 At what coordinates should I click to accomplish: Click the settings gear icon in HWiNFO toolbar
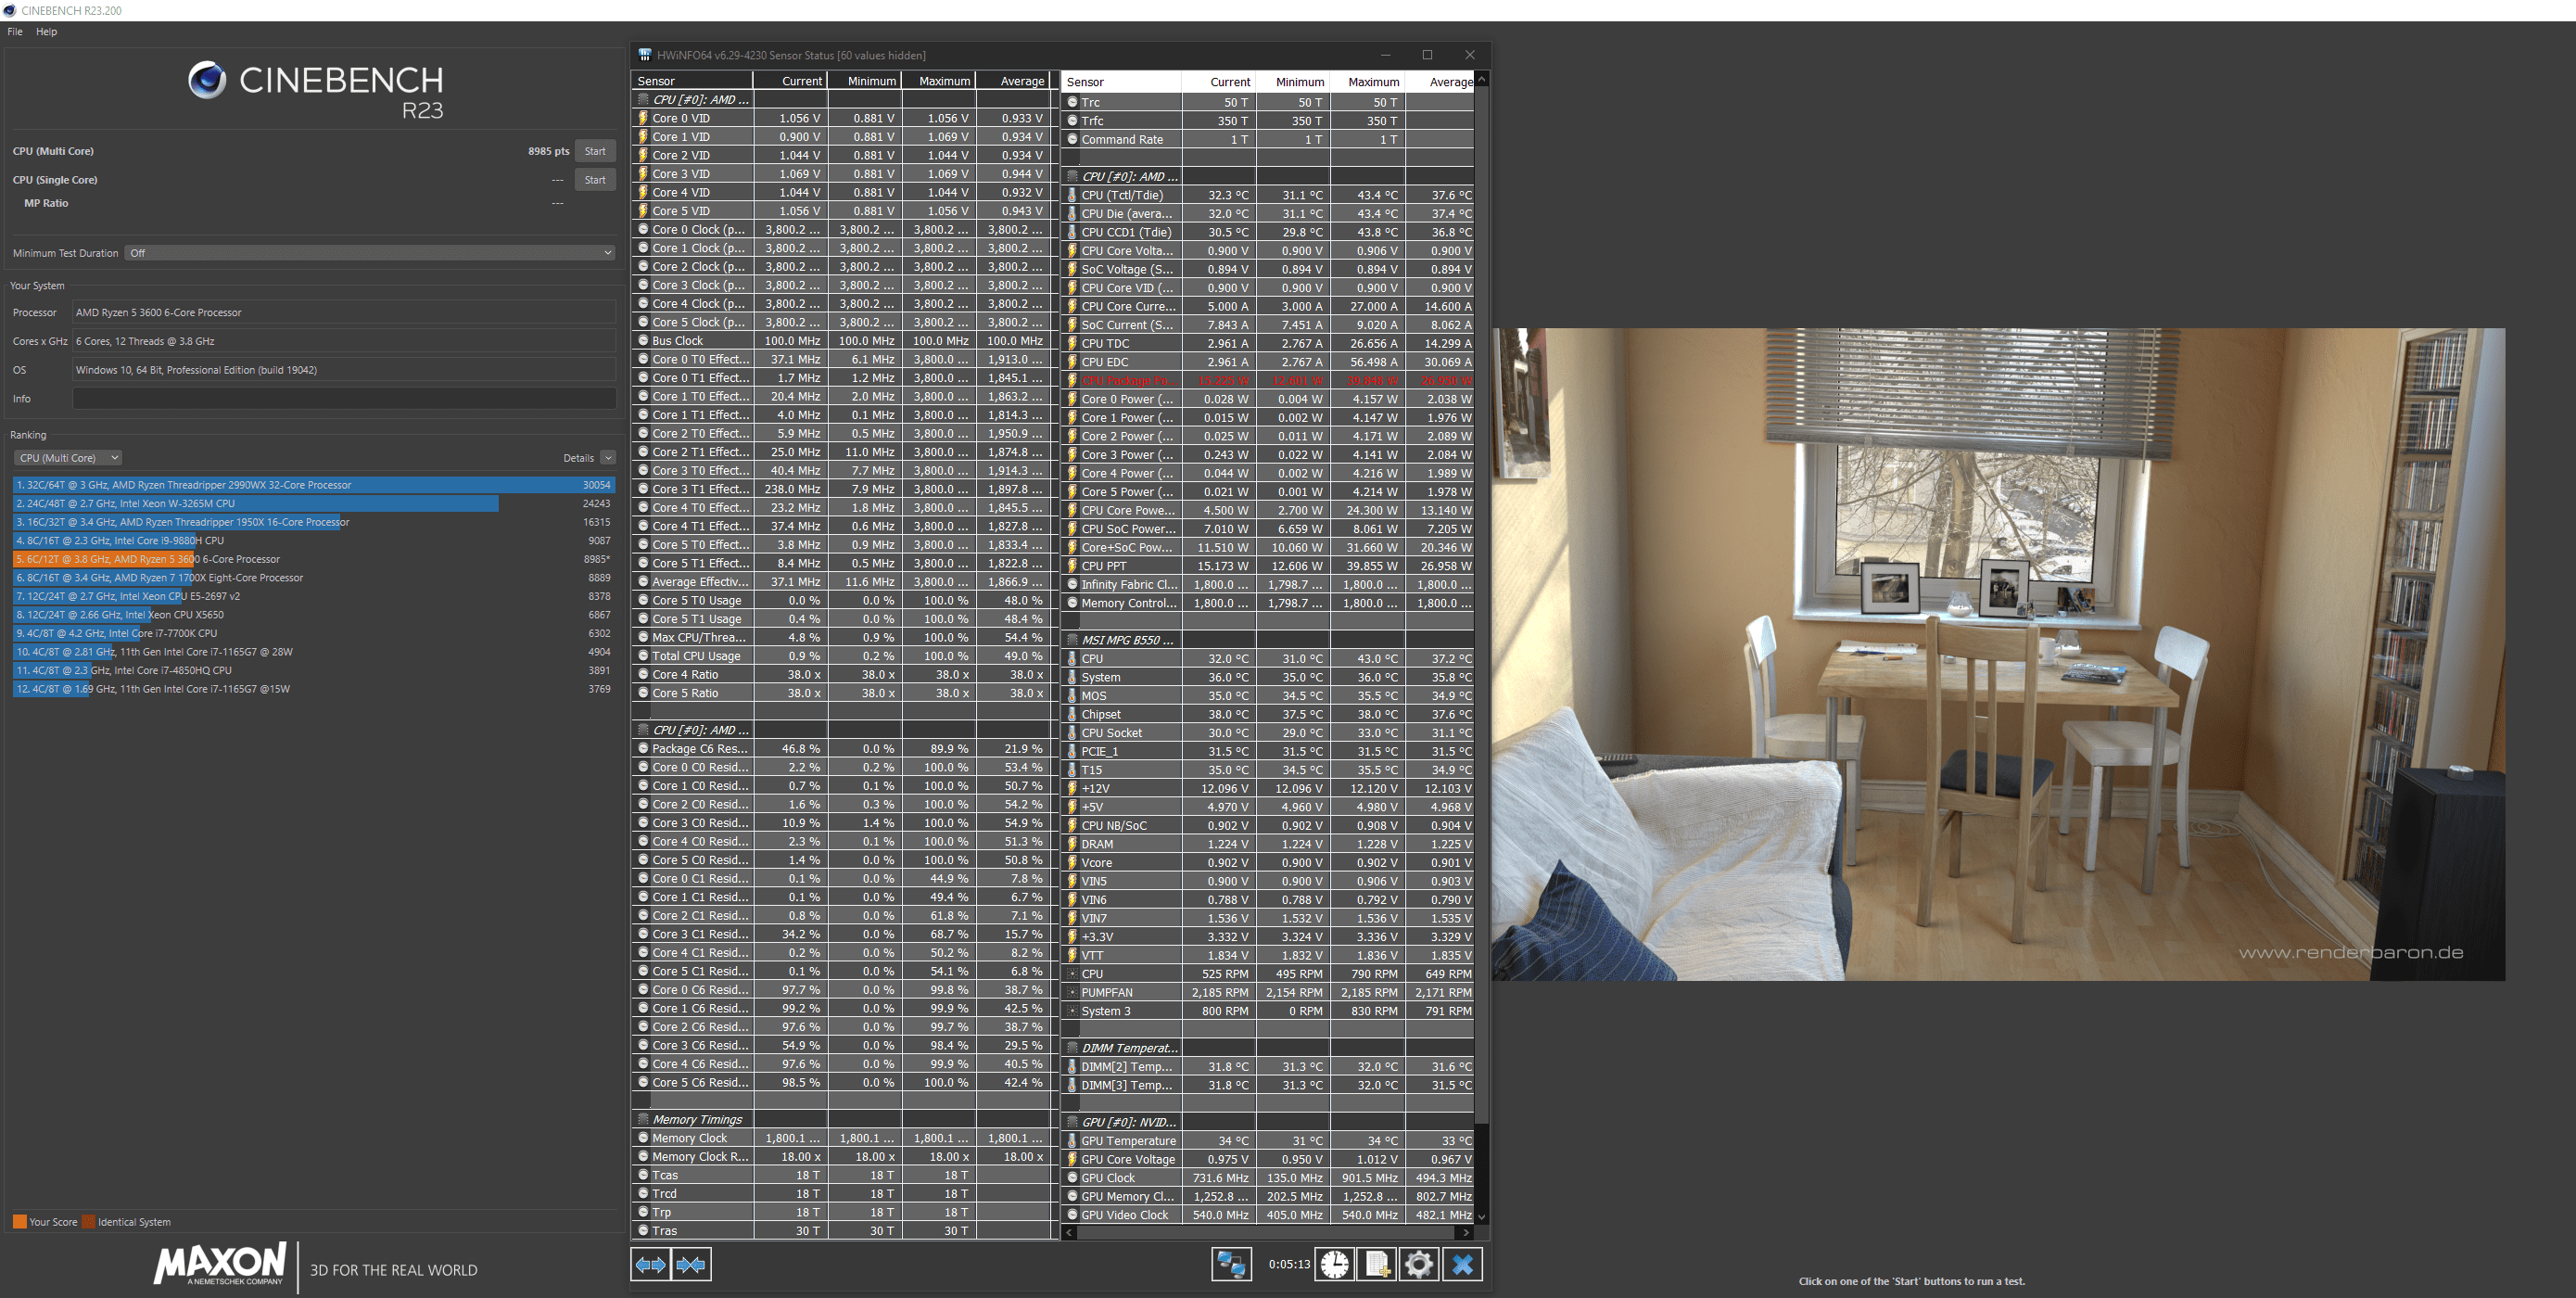1416,1265
